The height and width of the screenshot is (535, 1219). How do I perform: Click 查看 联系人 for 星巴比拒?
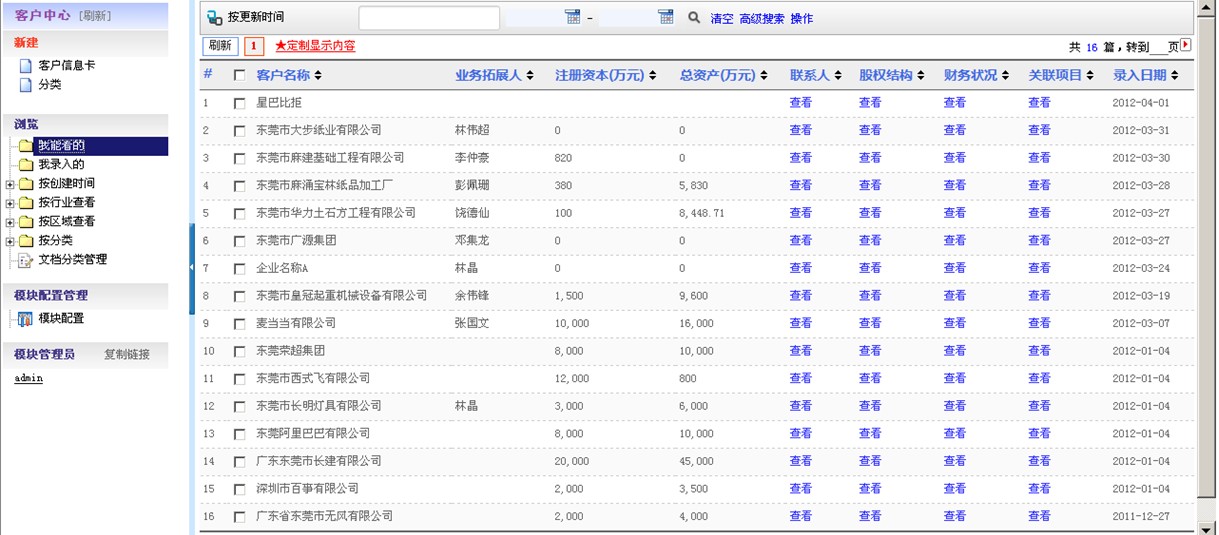coord(801,103)
